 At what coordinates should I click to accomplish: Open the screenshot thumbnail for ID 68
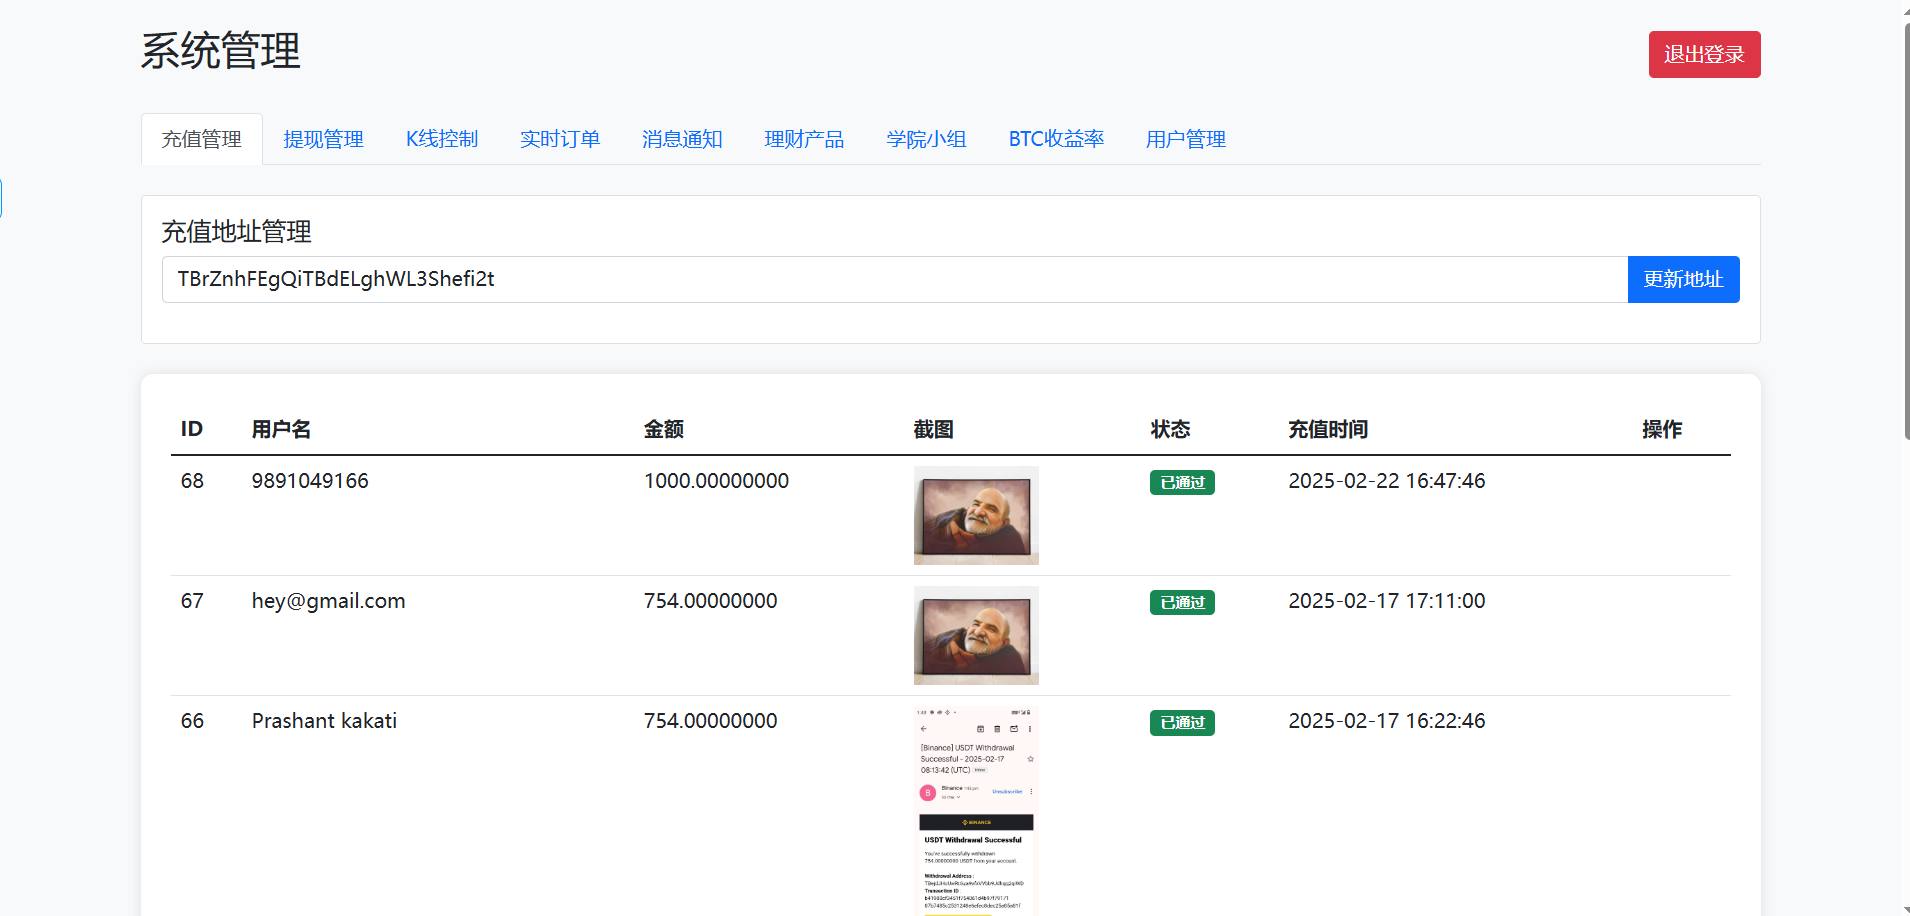coord(975,515)
